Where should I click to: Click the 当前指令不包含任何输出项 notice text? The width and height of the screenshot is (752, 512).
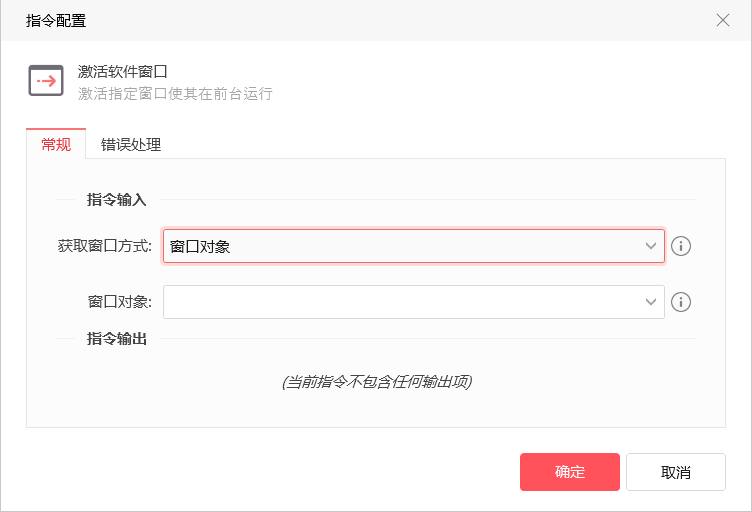pos(377,382)
